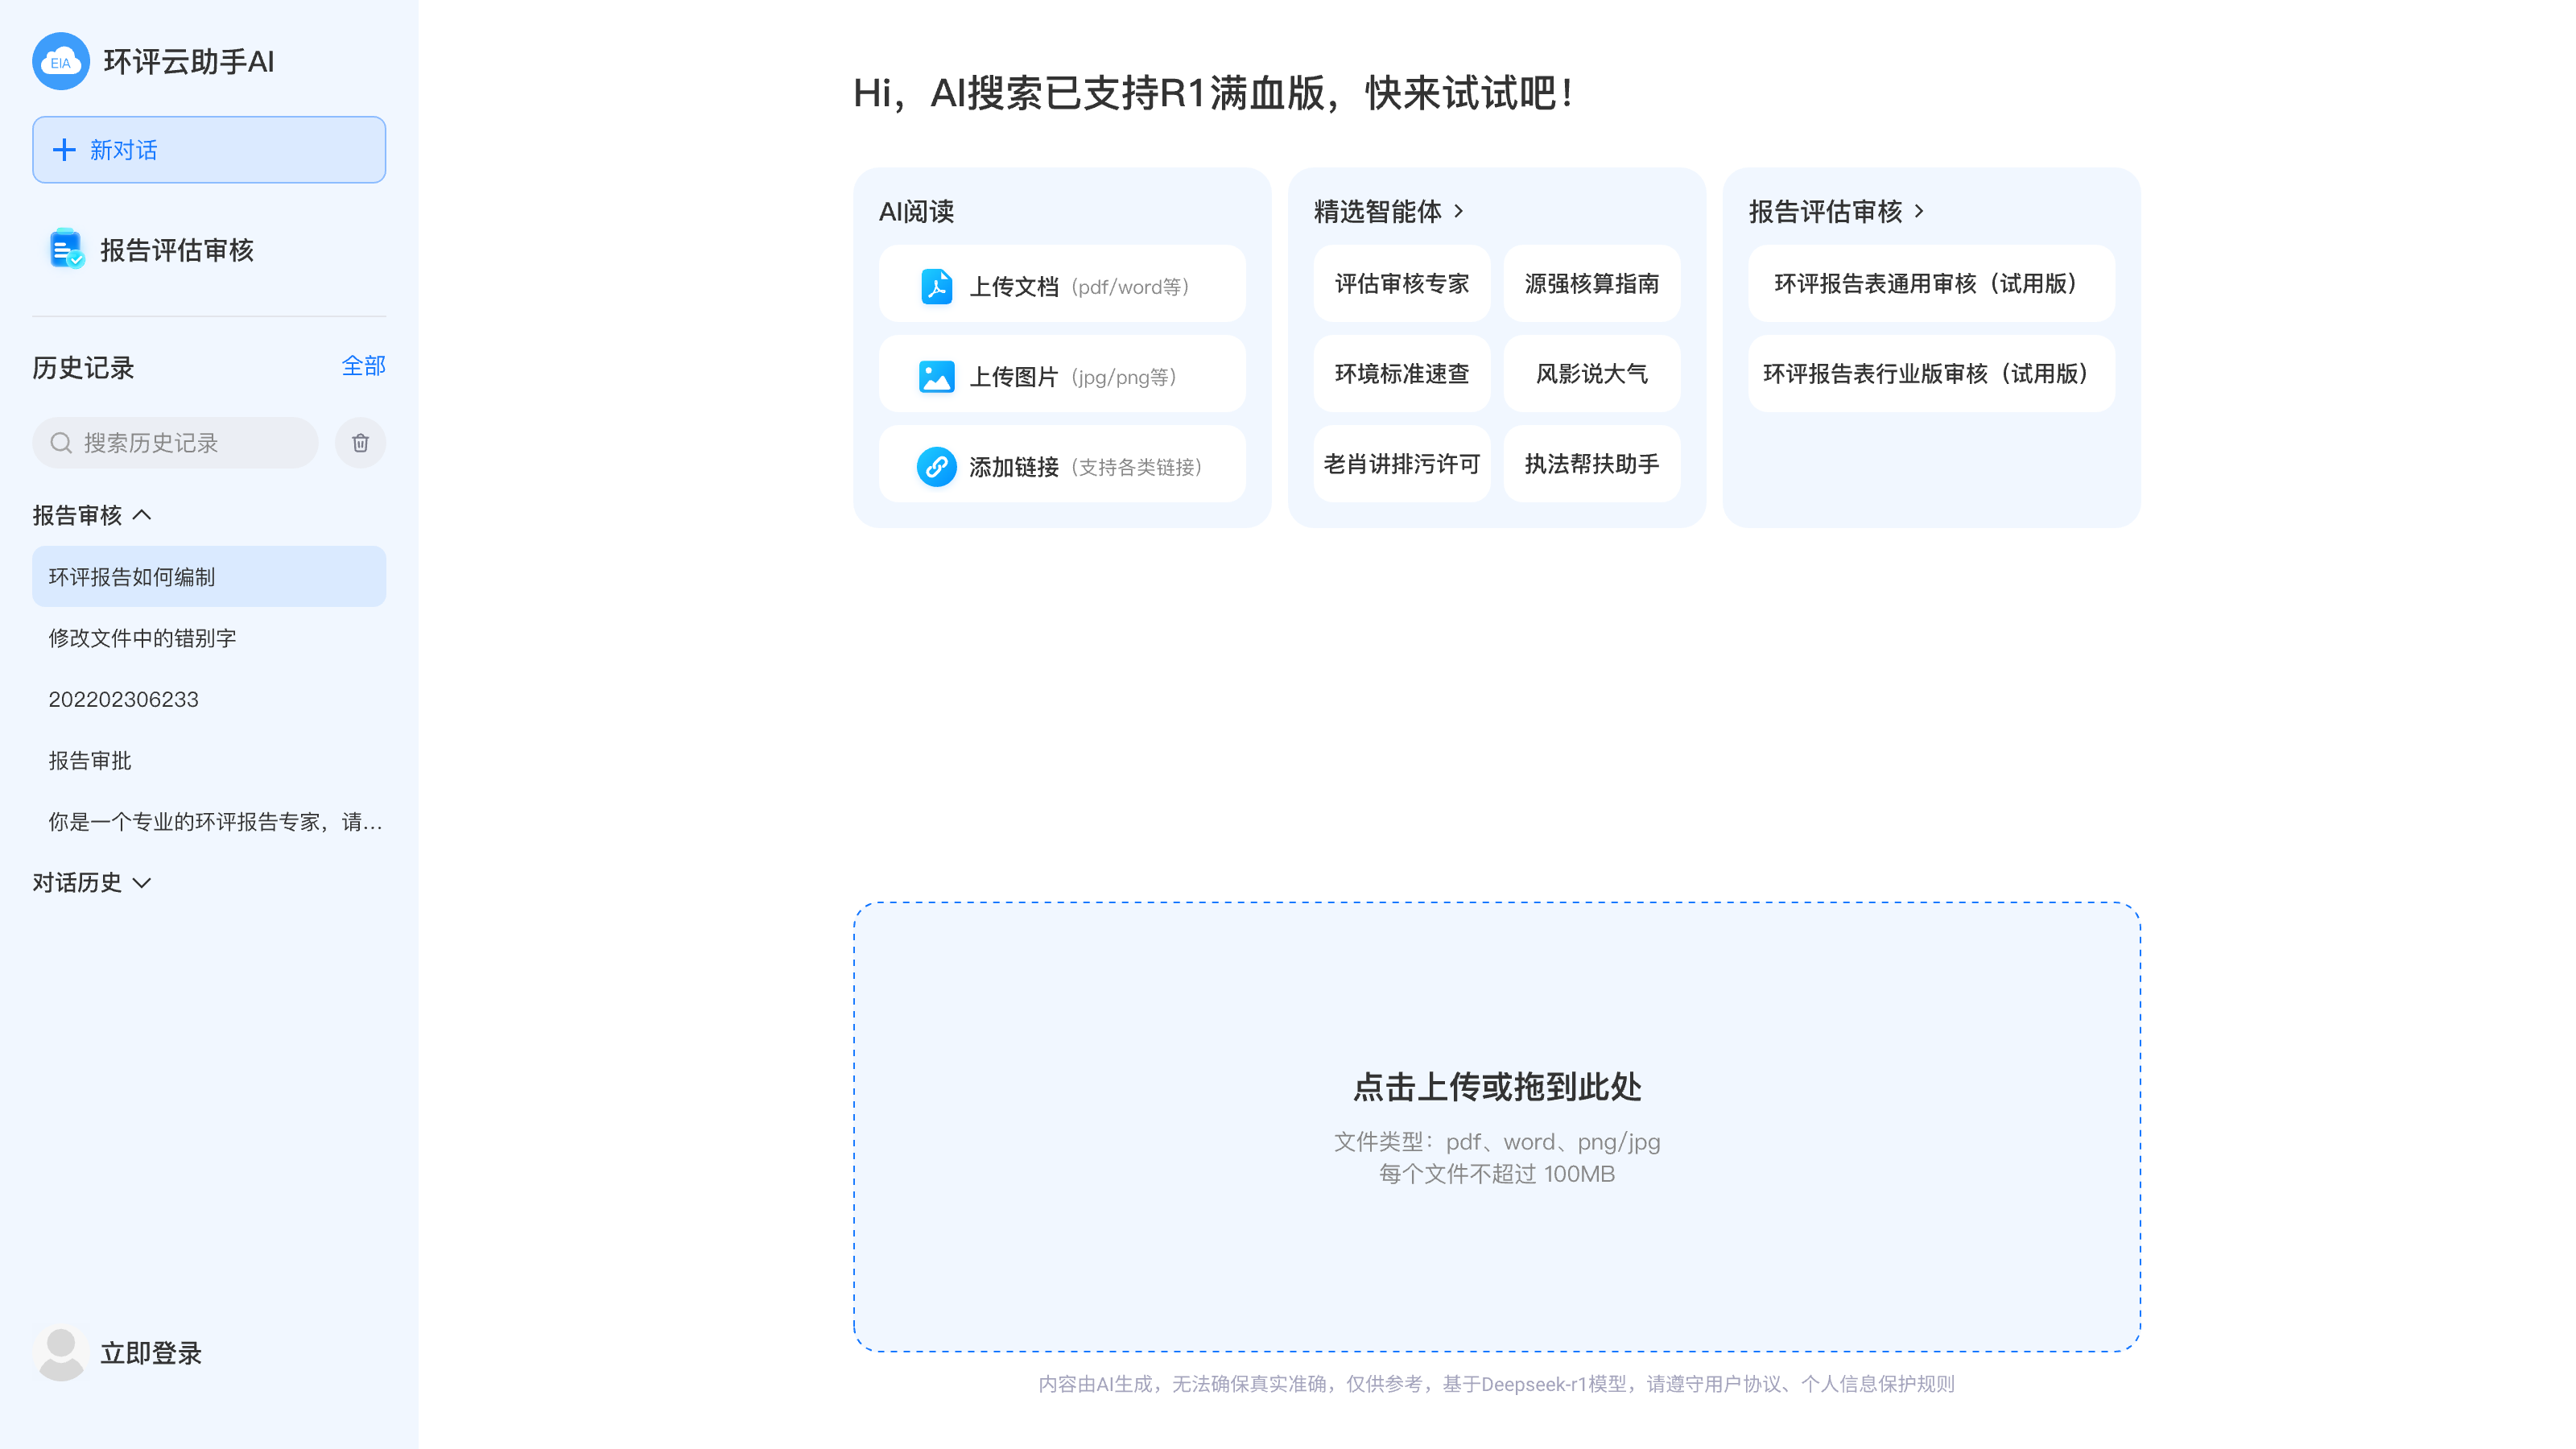
Task: Click the plus icon for new chat
Action: pos(64,150)
